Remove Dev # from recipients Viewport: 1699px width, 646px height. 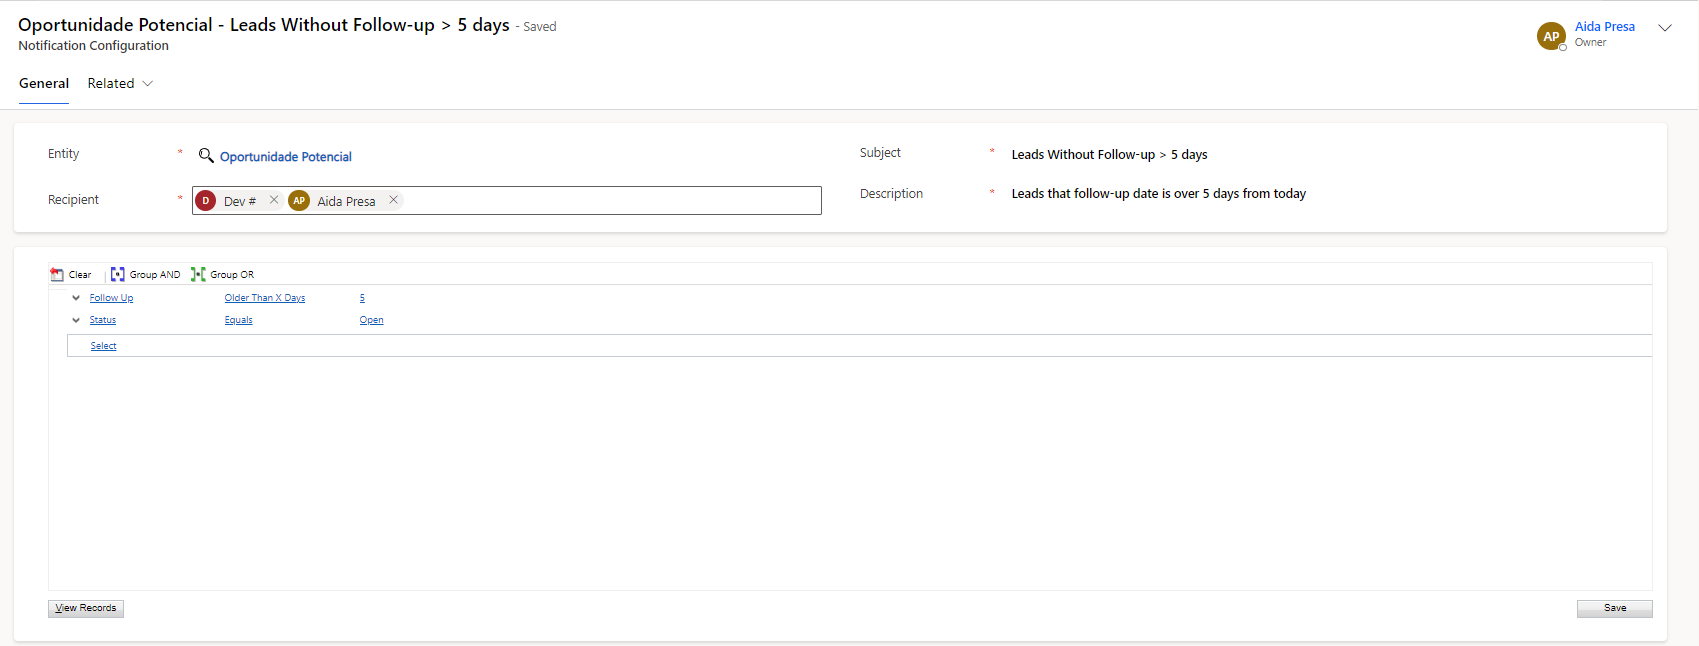tap(274, 200)
